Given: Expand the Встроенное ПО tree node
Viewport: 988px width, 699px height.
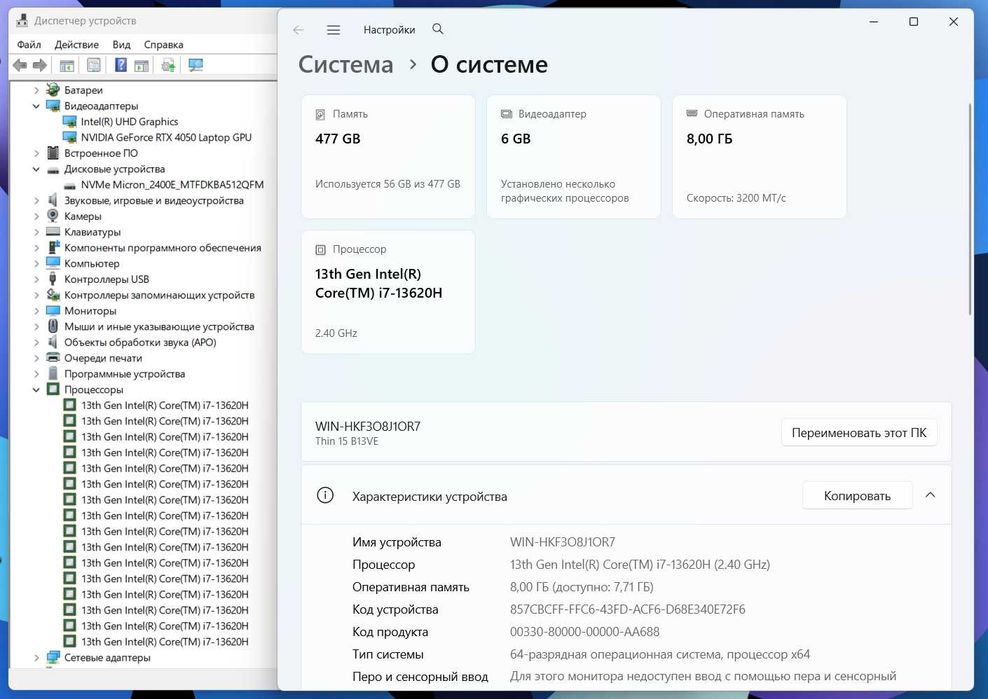Looking at the screenshot, I should point(37,153).
